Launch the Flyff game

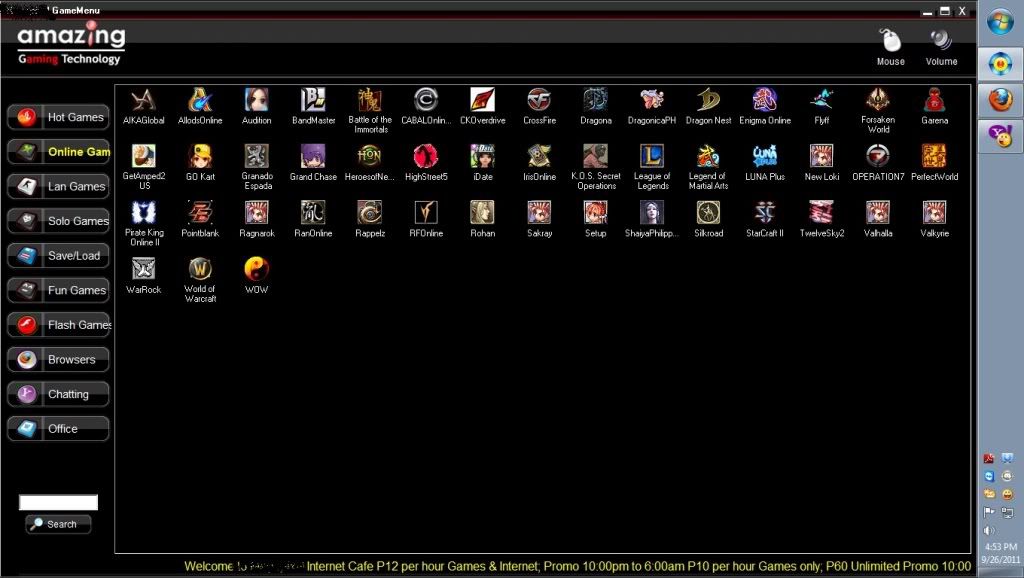pyautogui.click(x=822, y=101)
